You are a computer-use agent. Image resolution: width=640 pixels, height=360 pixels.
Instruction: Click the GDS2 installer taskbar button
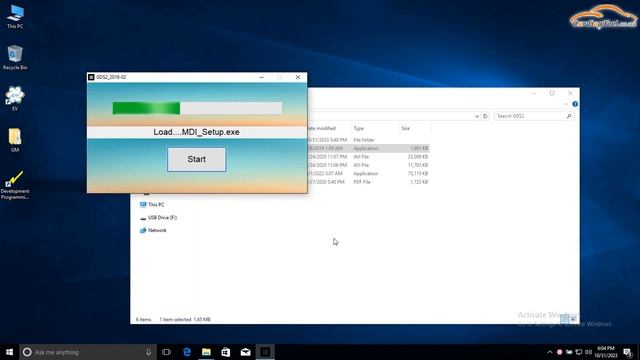coord(265,352)
